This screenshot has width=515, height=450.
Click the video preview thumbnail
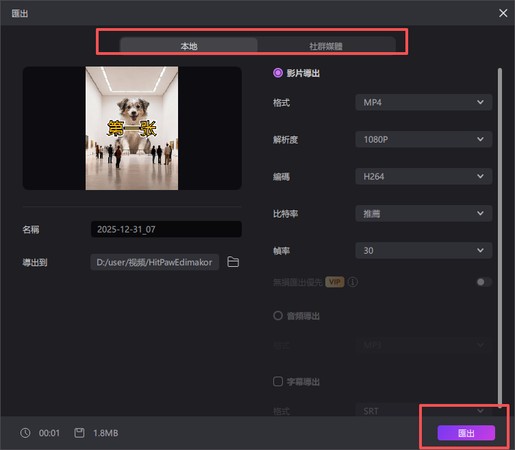[132, 128]
